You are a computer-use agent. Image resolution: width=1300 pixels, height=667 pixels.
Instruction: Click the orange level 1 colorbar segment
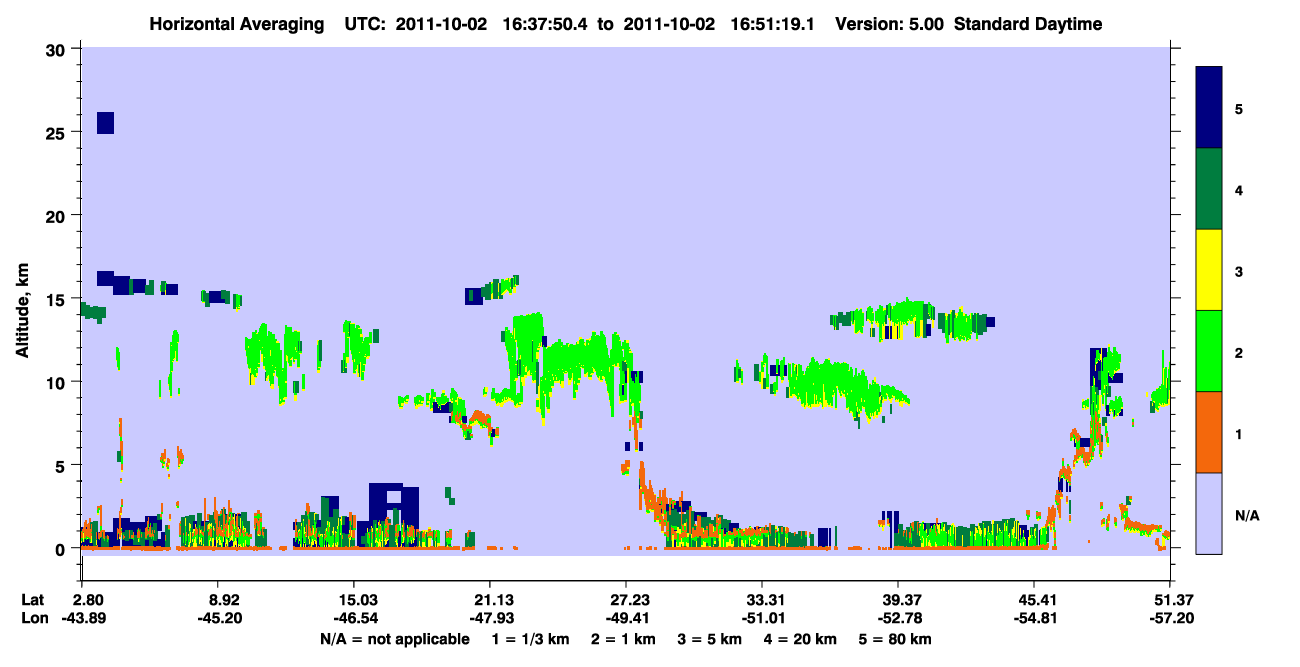(1209, 431)
